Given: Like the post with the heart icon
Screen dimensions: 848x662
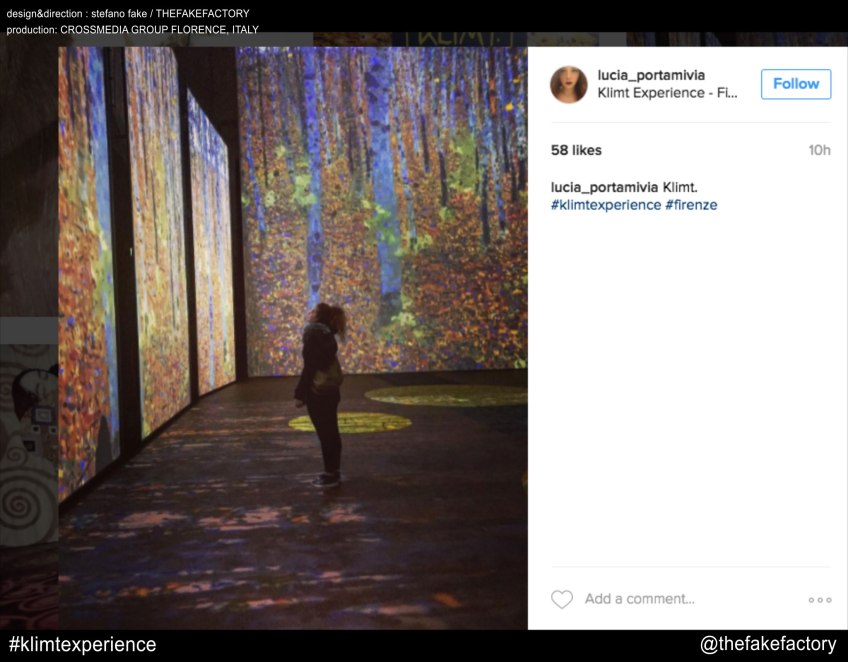Looking at the screenshot, I should tap(562, 599).
